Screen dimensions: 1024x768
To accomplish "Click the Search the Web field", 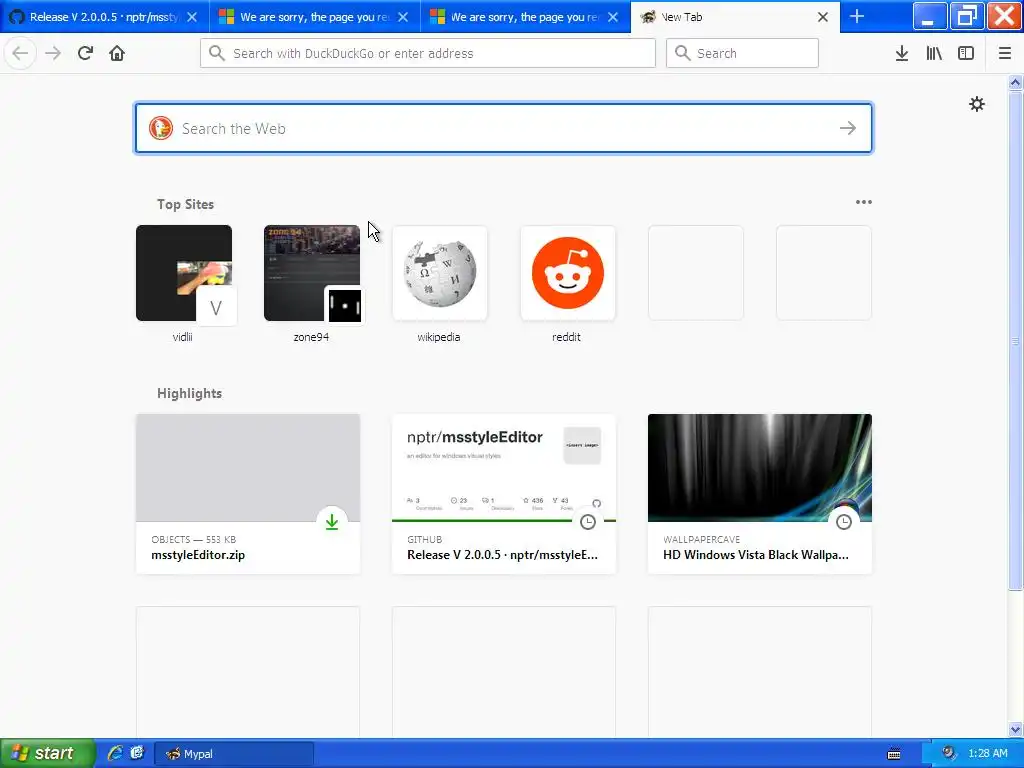I will click(503, 128).
